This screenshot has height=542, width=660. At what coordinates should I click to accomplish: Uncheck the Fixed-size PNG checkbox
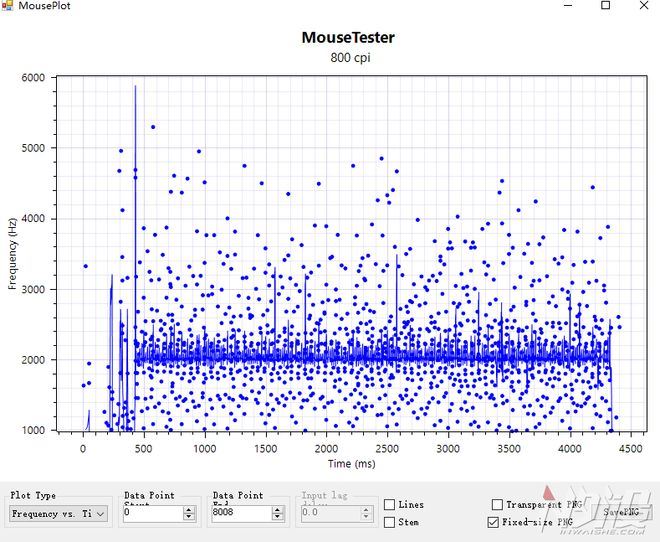click(493, 522)
